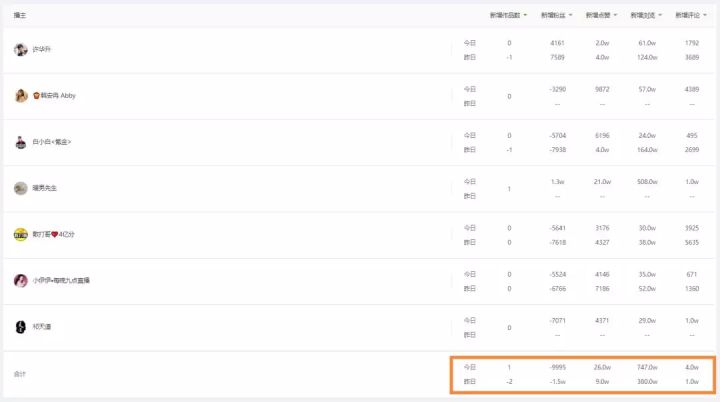The height and width of the screenshot is (402, 720).
Task: Click 祁天道's black profile avatar
Action: 21,327
